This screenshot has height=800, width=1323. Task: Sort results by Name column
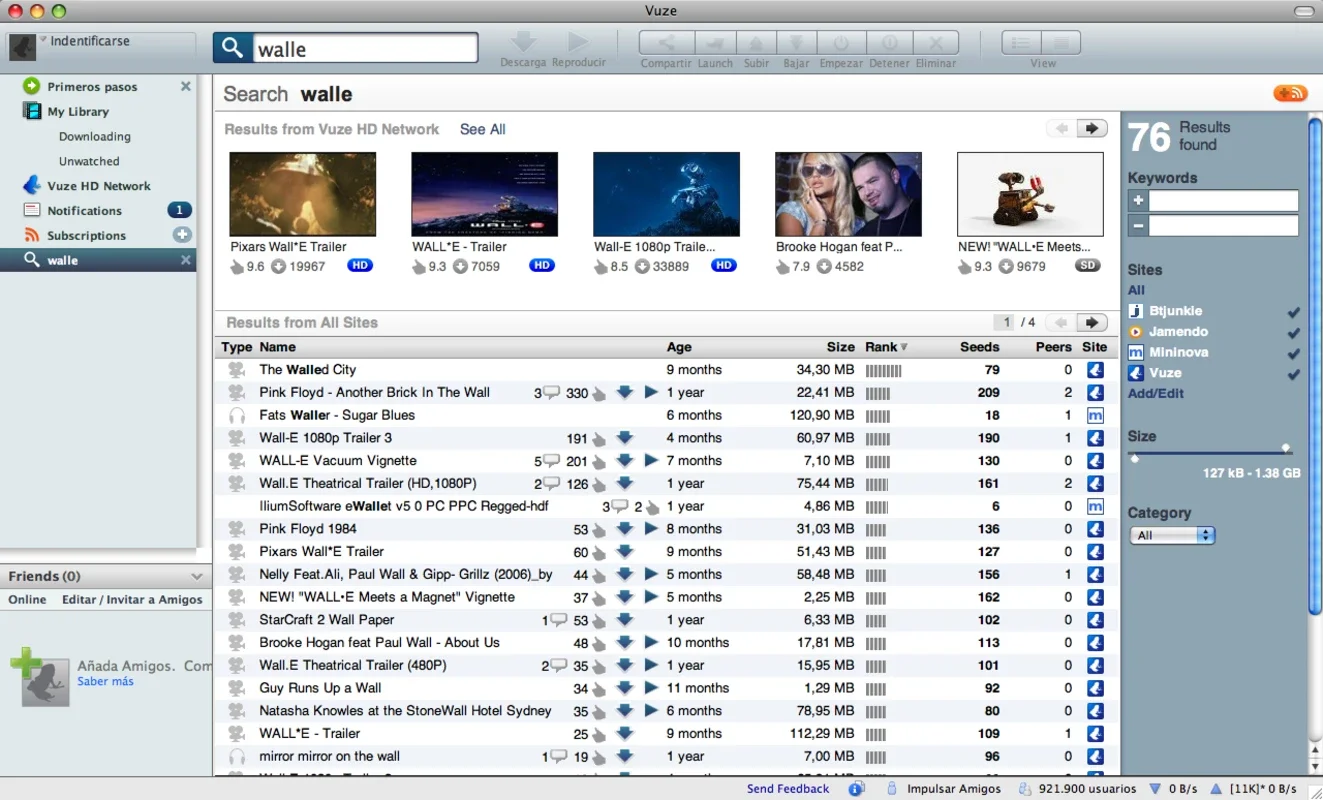(x=277, y=347)
